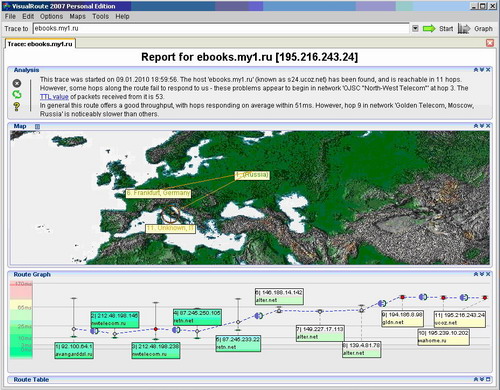500x390 pixels.
Task: Click the Graph chart icon in toolbar
Action: (x=464, y=29)
